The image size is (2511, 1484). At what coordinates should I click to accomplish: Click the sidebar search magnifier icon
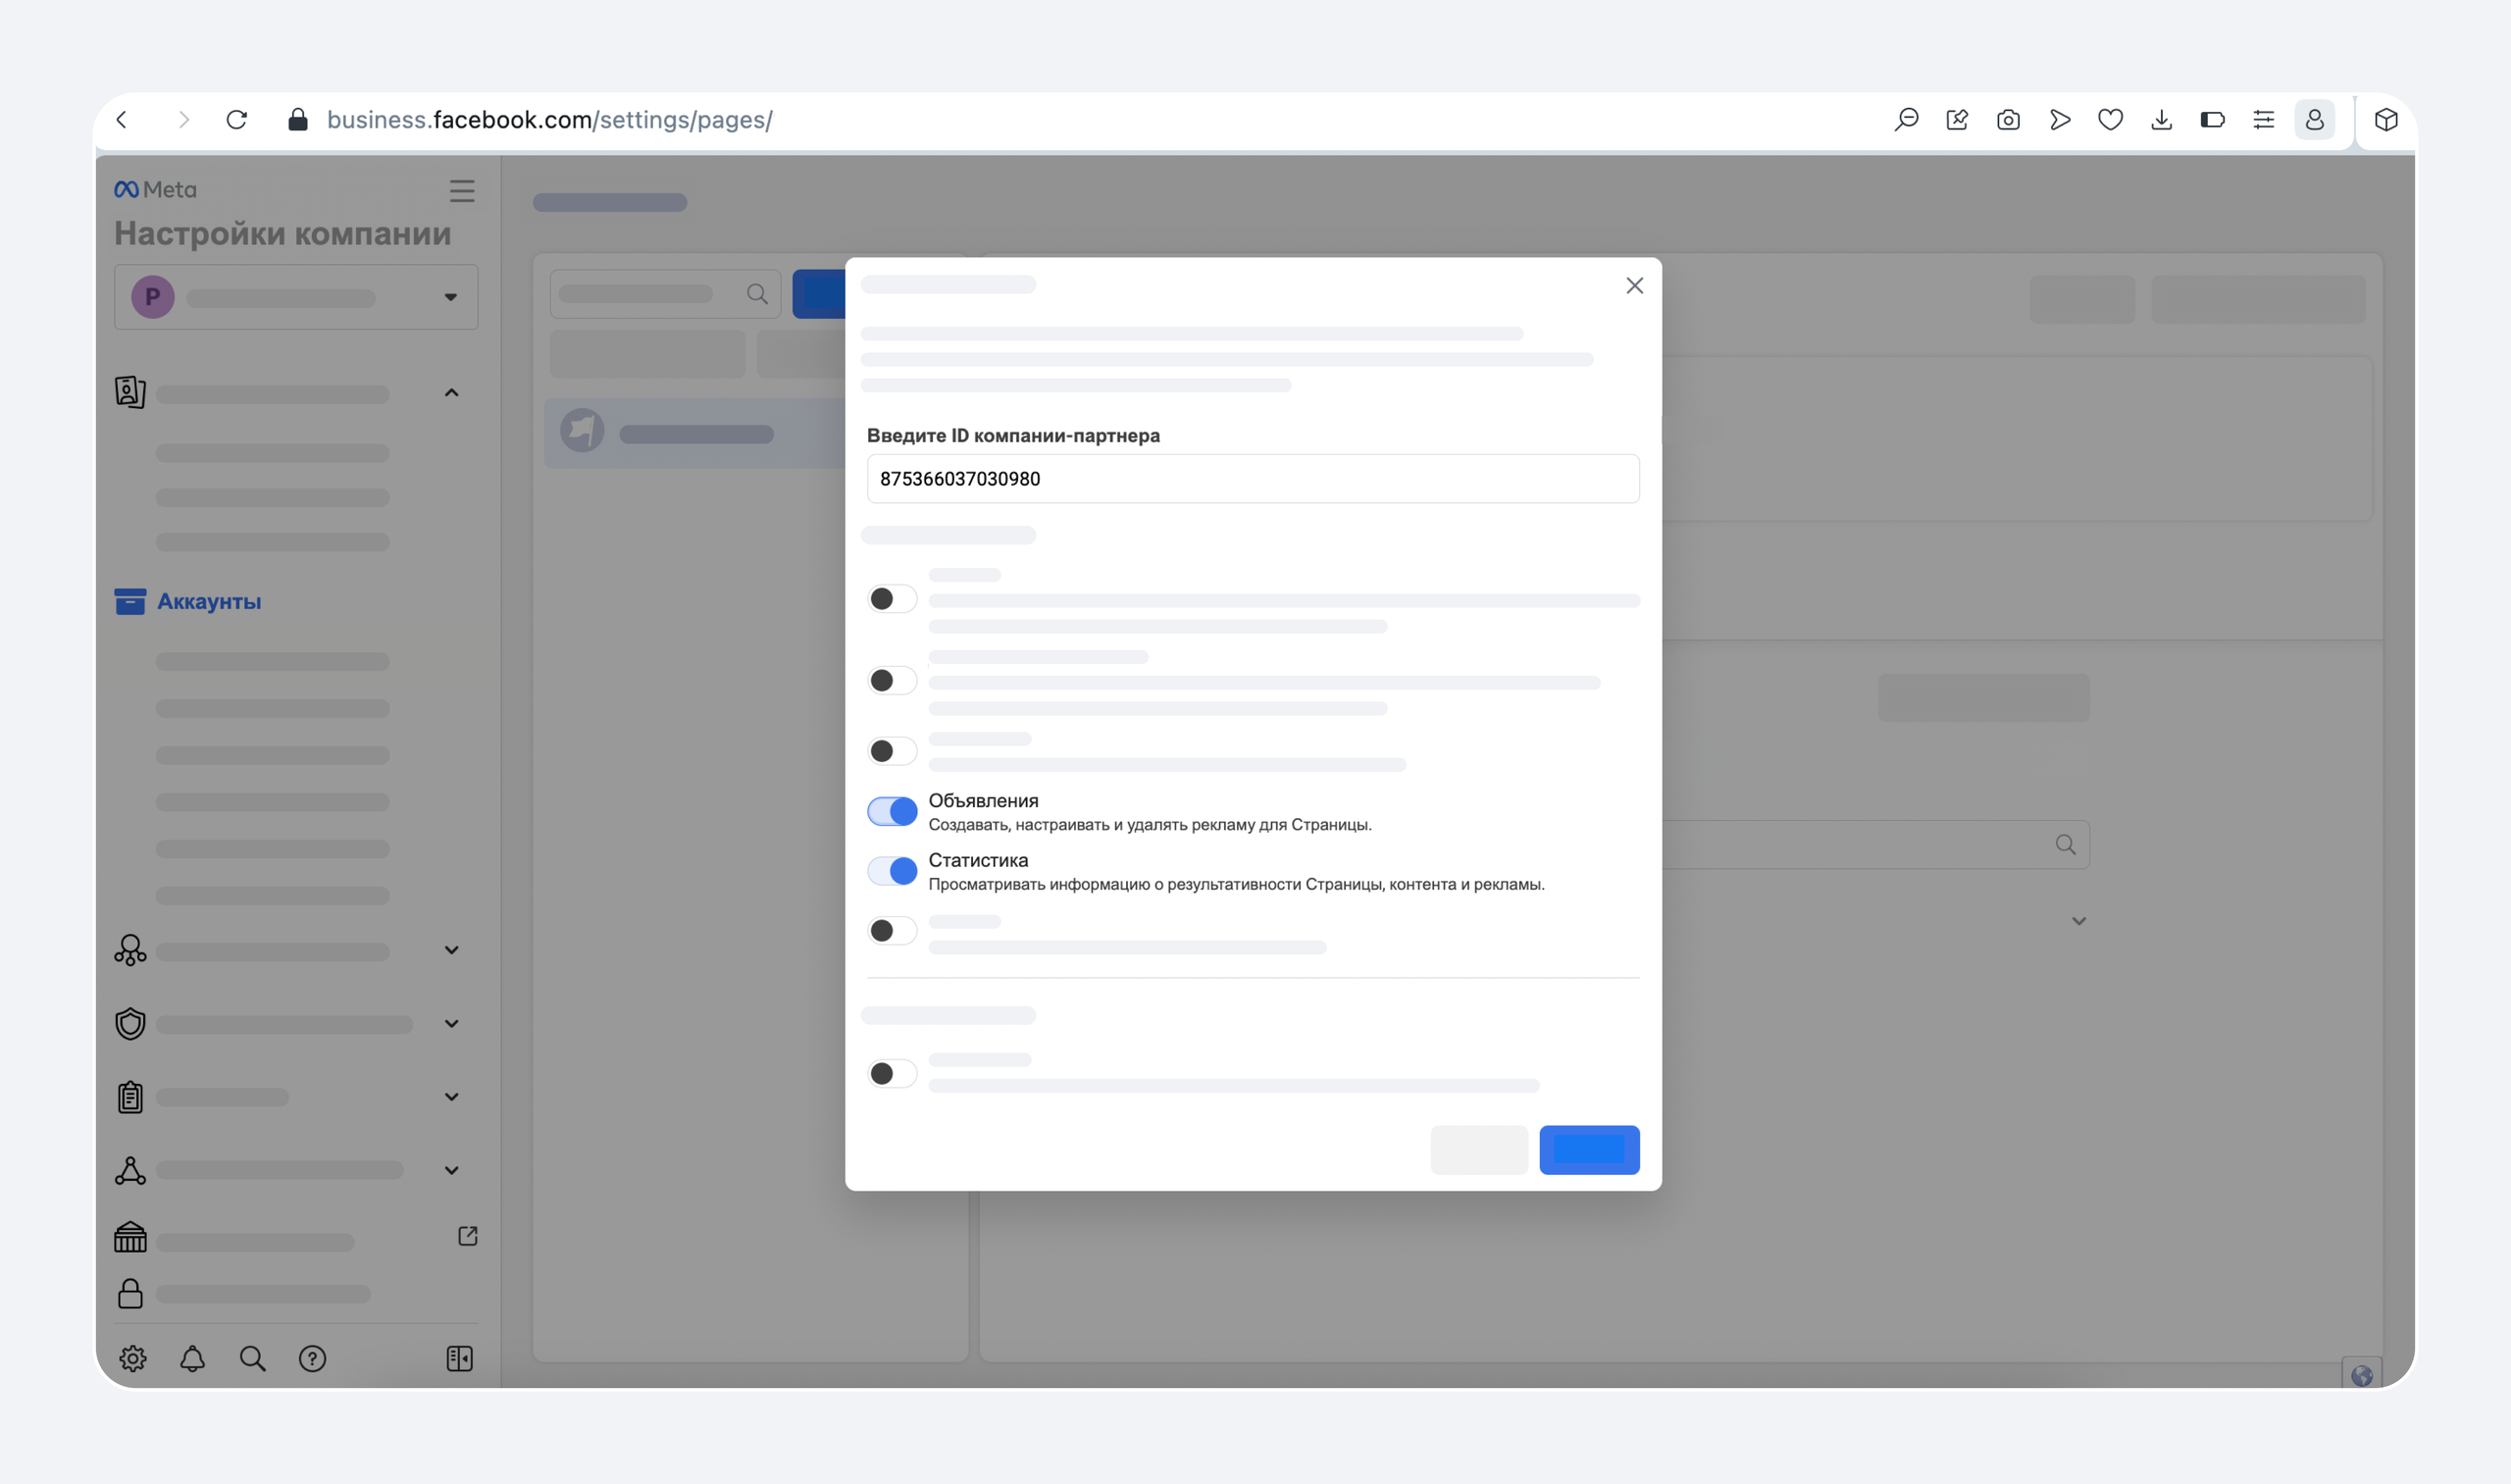click(x=252, y=1358)
